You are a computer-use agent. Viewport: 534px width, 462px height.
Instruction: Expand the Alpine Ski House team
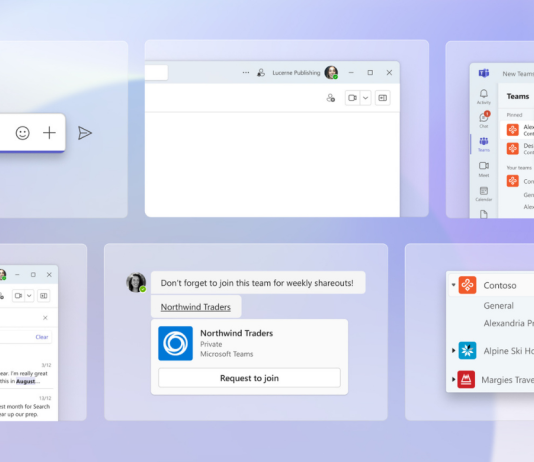click(x=453, y=350)
